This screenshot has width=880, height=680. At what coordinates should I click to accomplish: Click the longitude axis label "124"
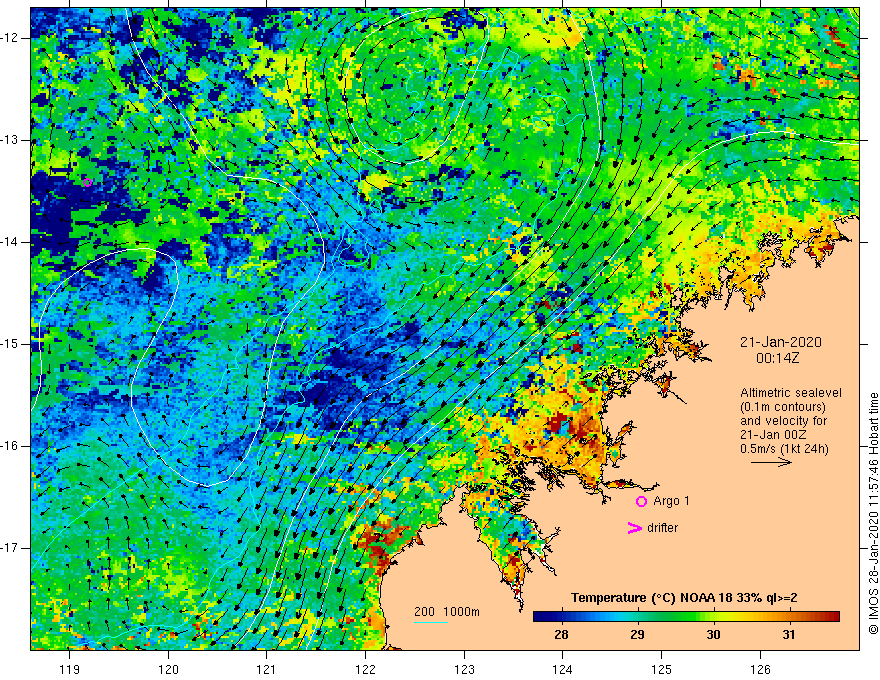563,669
